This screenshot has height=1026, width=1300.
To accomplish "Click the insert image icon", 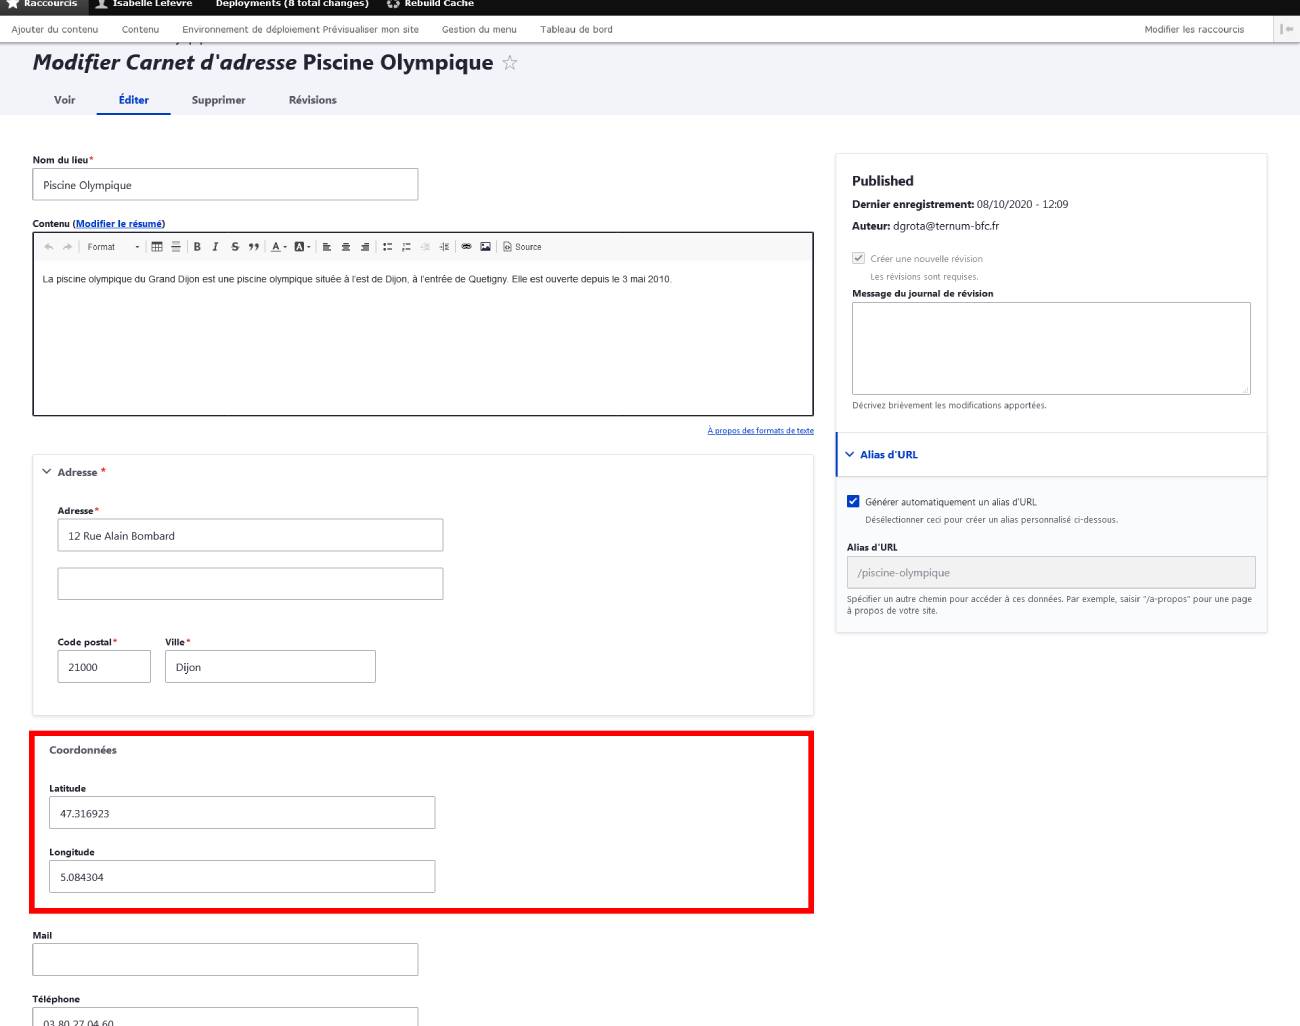I will pyautogui.click(x=485, y=247).
